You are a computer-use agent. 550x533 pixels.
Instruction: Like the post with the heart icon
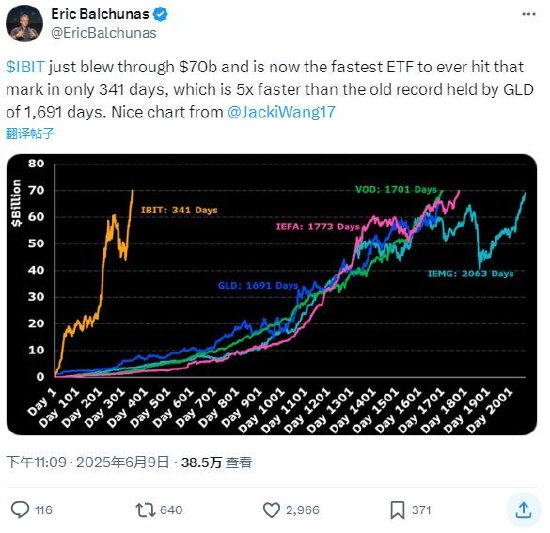(x=271, y=510)
